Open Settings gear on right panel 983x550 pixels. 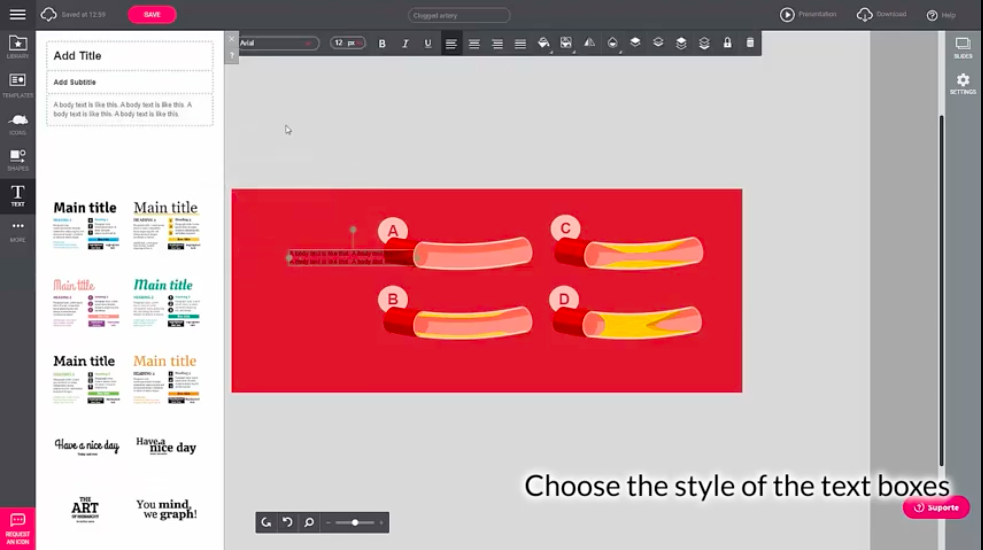962,83
